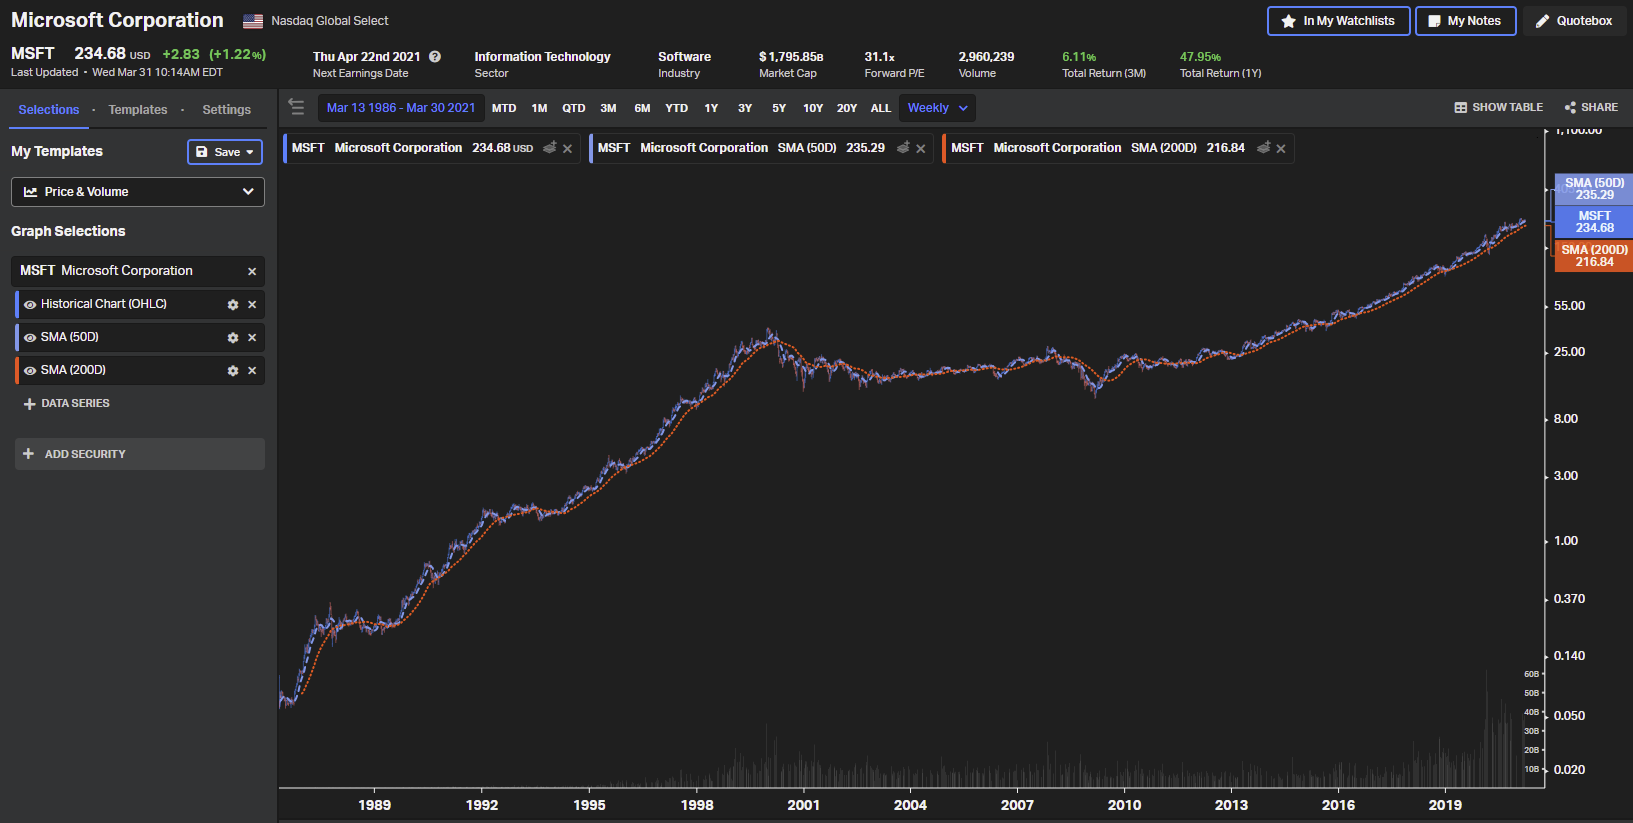Select 5Y time range
This screenshot has height=823, width=1633.
tap(779, 108)
